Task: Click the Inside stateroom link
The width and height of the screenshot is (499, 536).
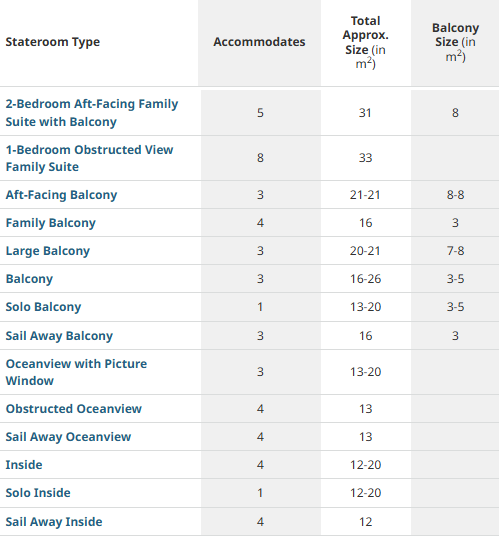Action: click(x=24, y=465)
